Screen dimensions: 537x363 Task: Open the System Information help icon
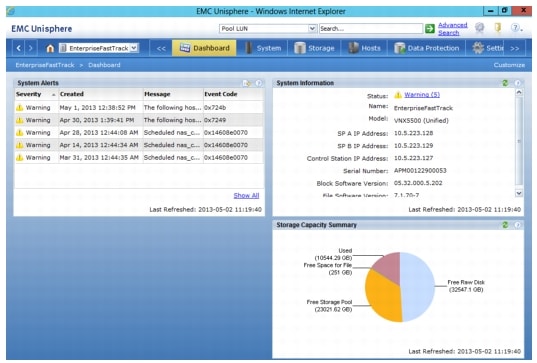(x=517, y=83)
